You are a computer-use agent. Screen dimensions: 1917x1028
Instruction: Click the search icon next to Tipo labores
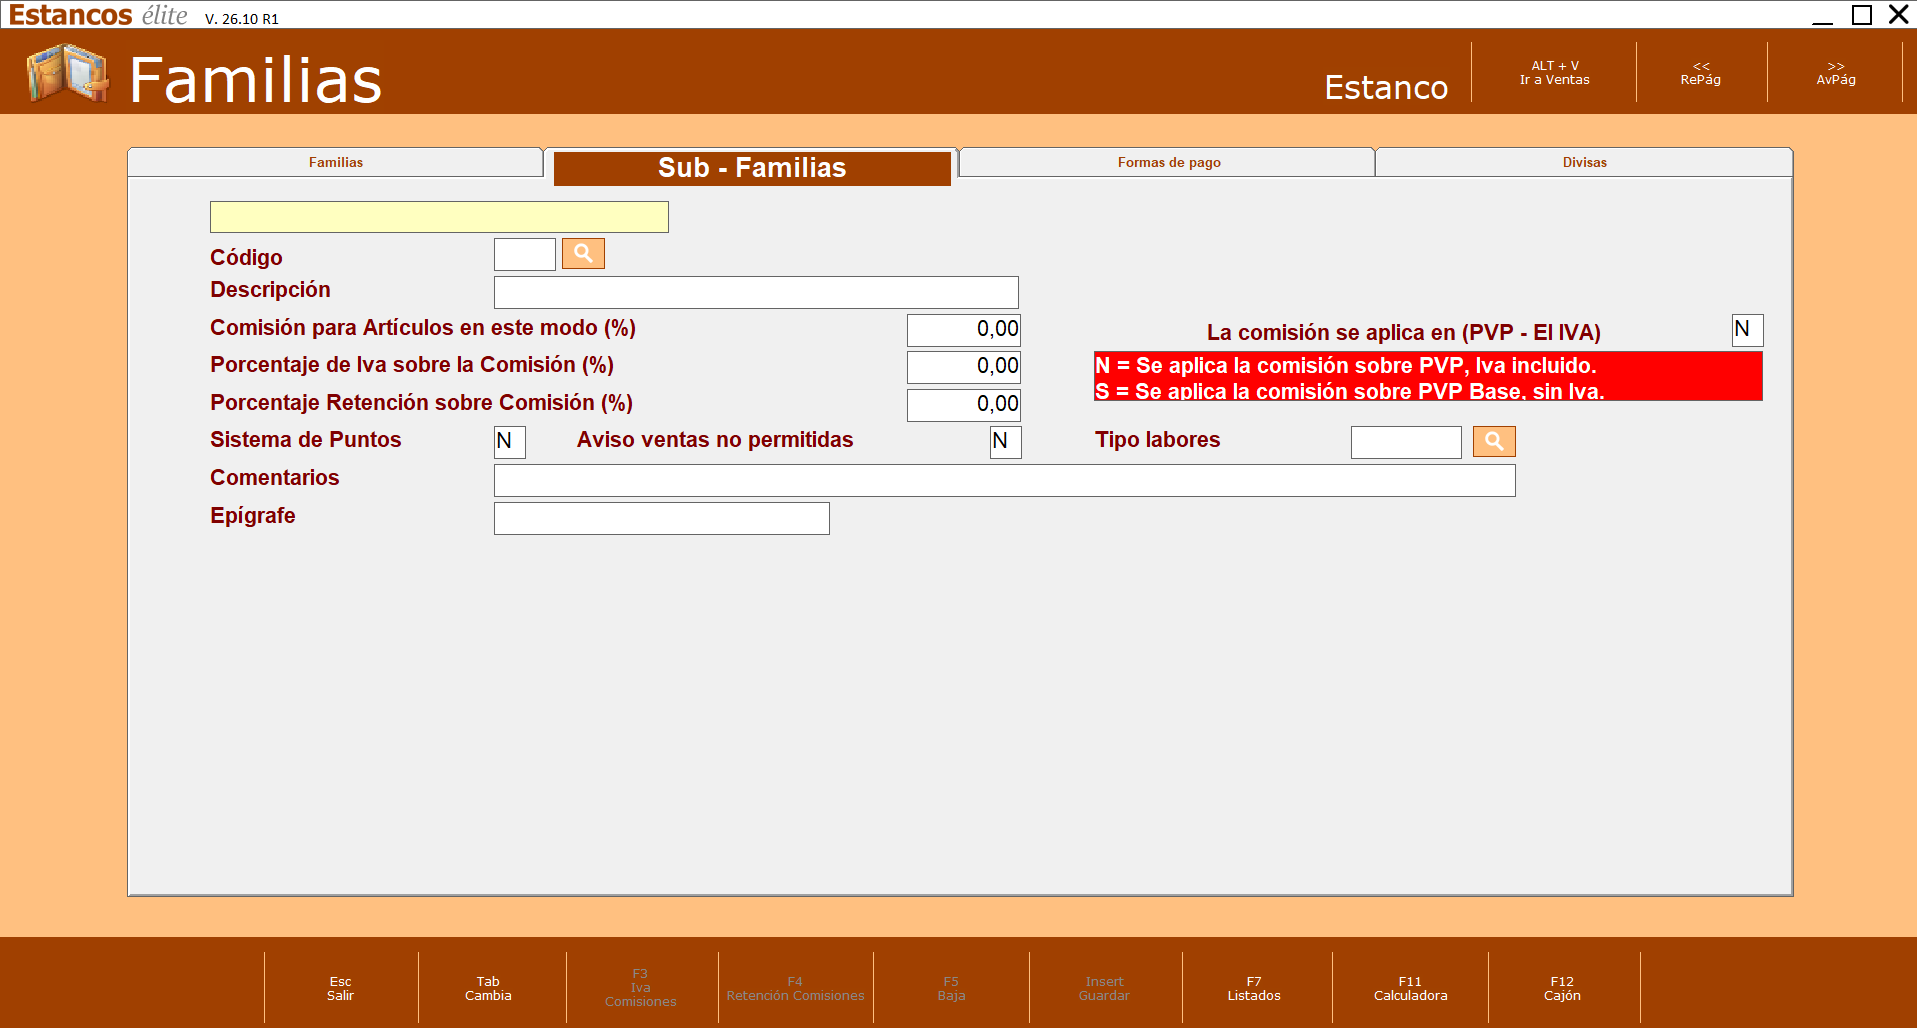[1494, 441]
